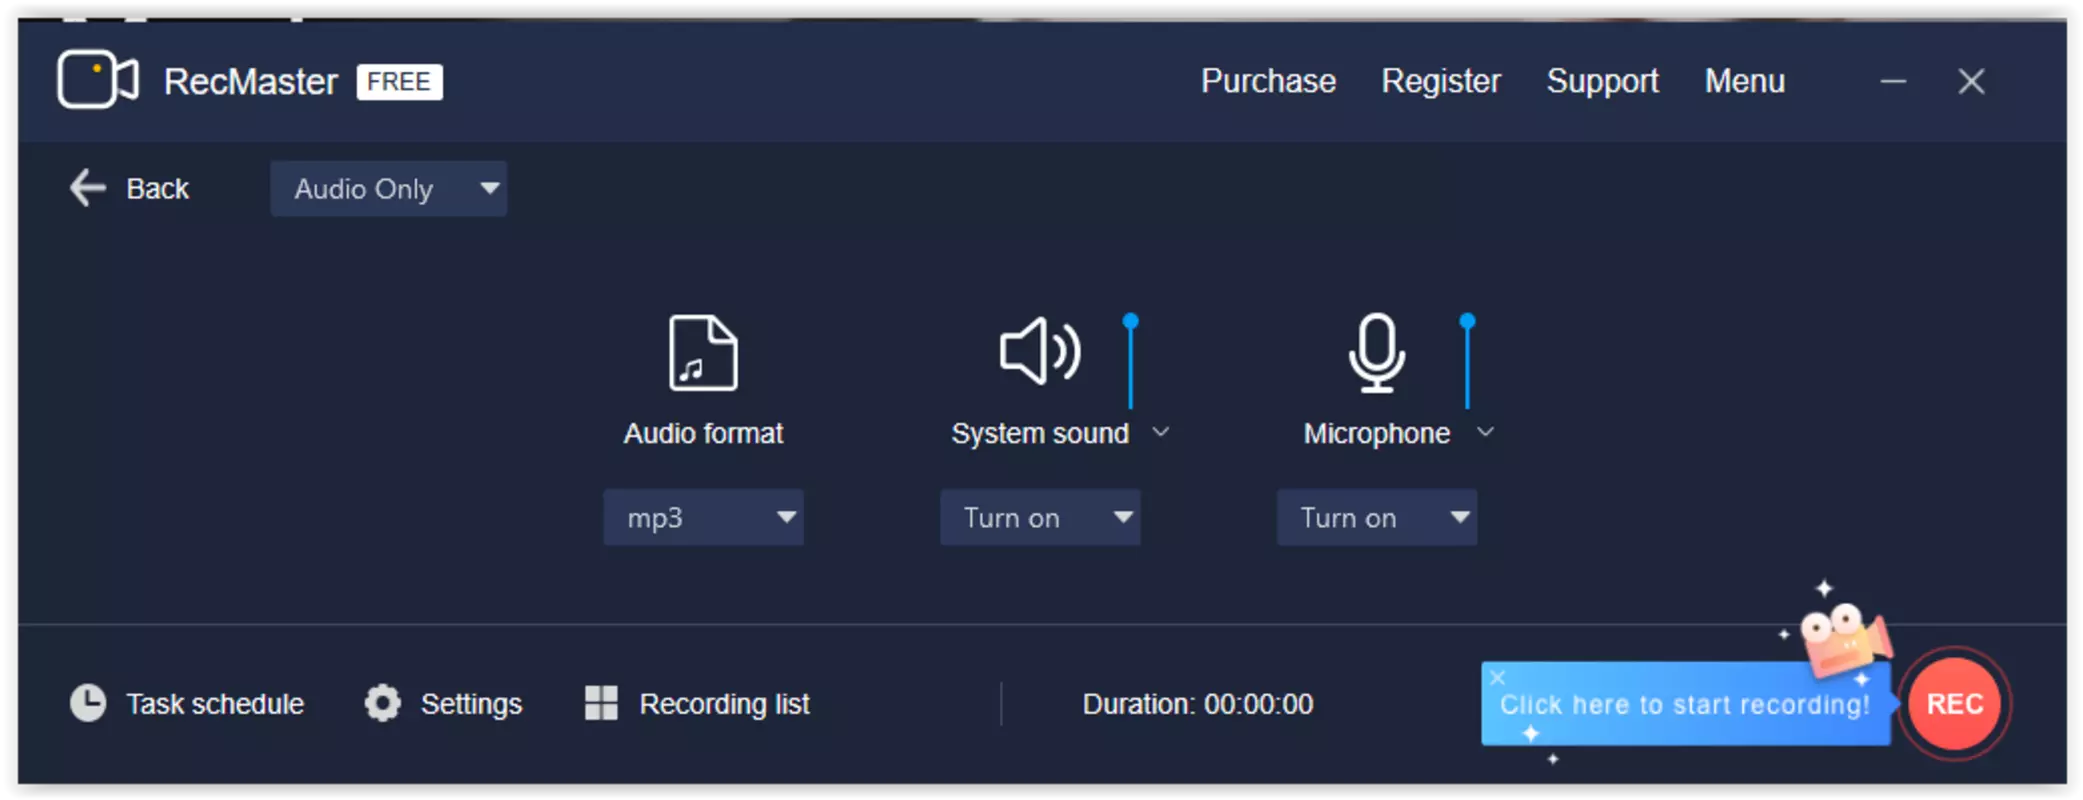Click the Task schedule clock icon
This screenshot has width=2083, height=800.
(88, 703)
